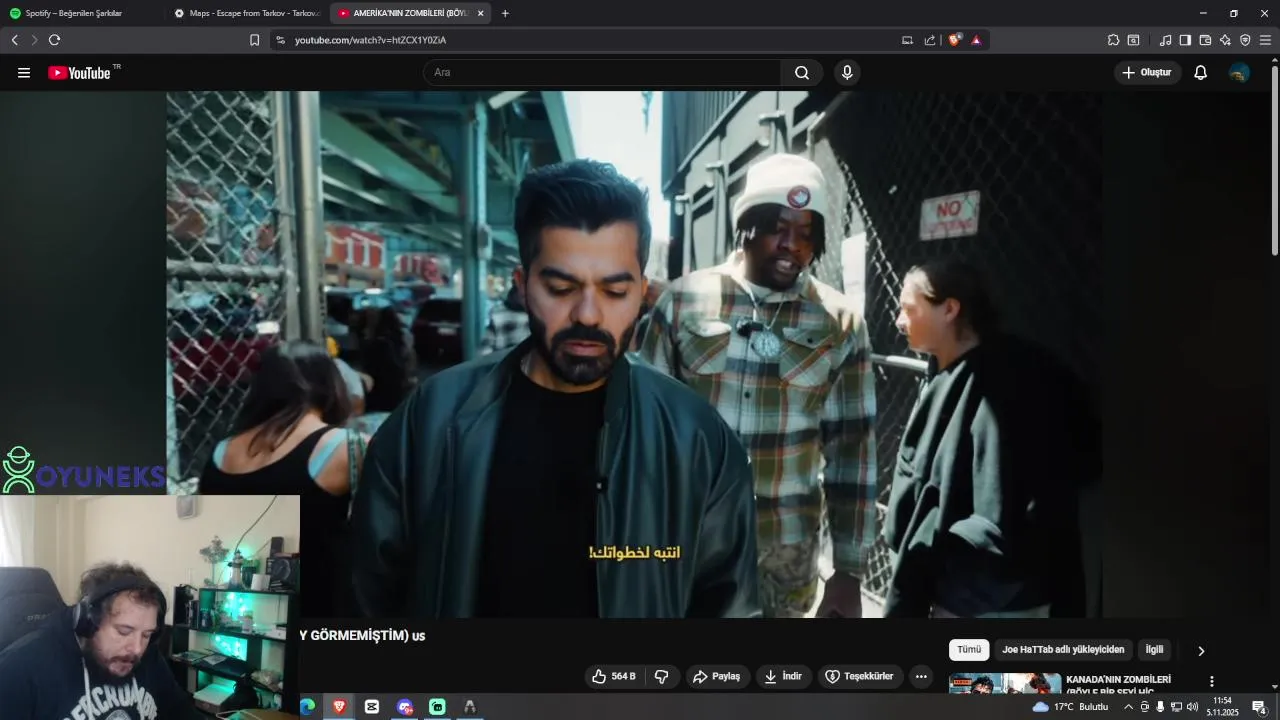Bookmark this page with the bookmark icon
Screen dimensions: 1280x720
tap(254, 40)
